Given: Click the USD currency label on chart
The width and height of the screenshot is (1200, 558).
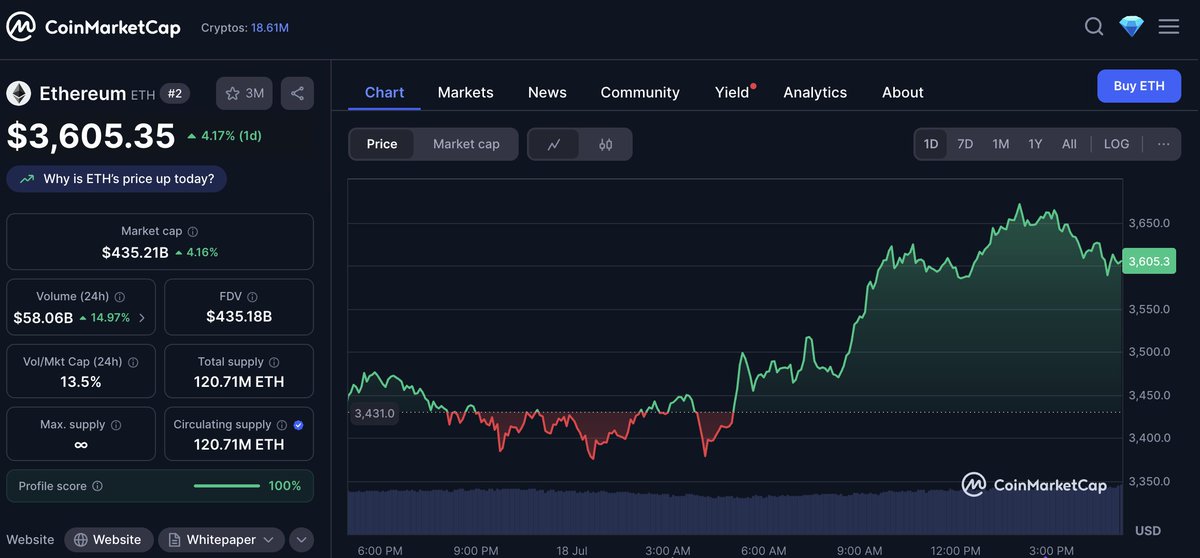Looking at the screenshot, I should pos(1147,530).
